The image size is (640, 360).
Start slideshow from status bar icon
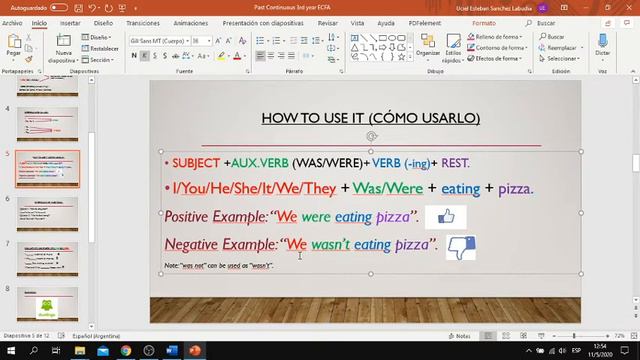[x=541, y=336]
